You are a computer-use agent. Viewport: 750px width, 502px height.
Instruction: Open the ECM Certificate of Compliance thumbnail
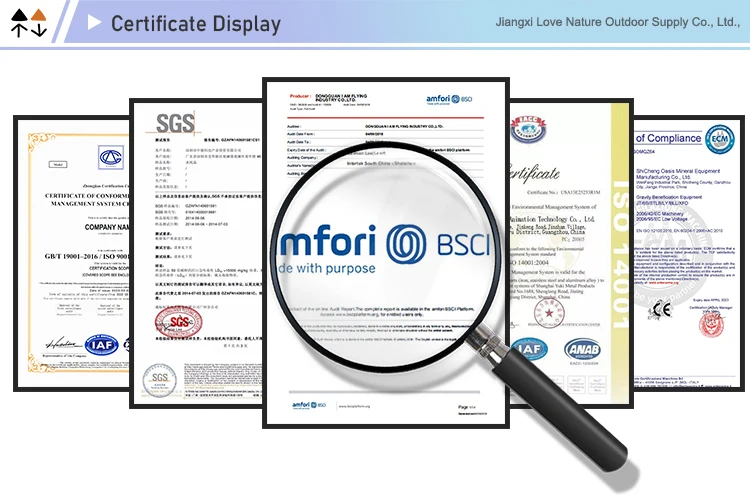pos(689,253)
